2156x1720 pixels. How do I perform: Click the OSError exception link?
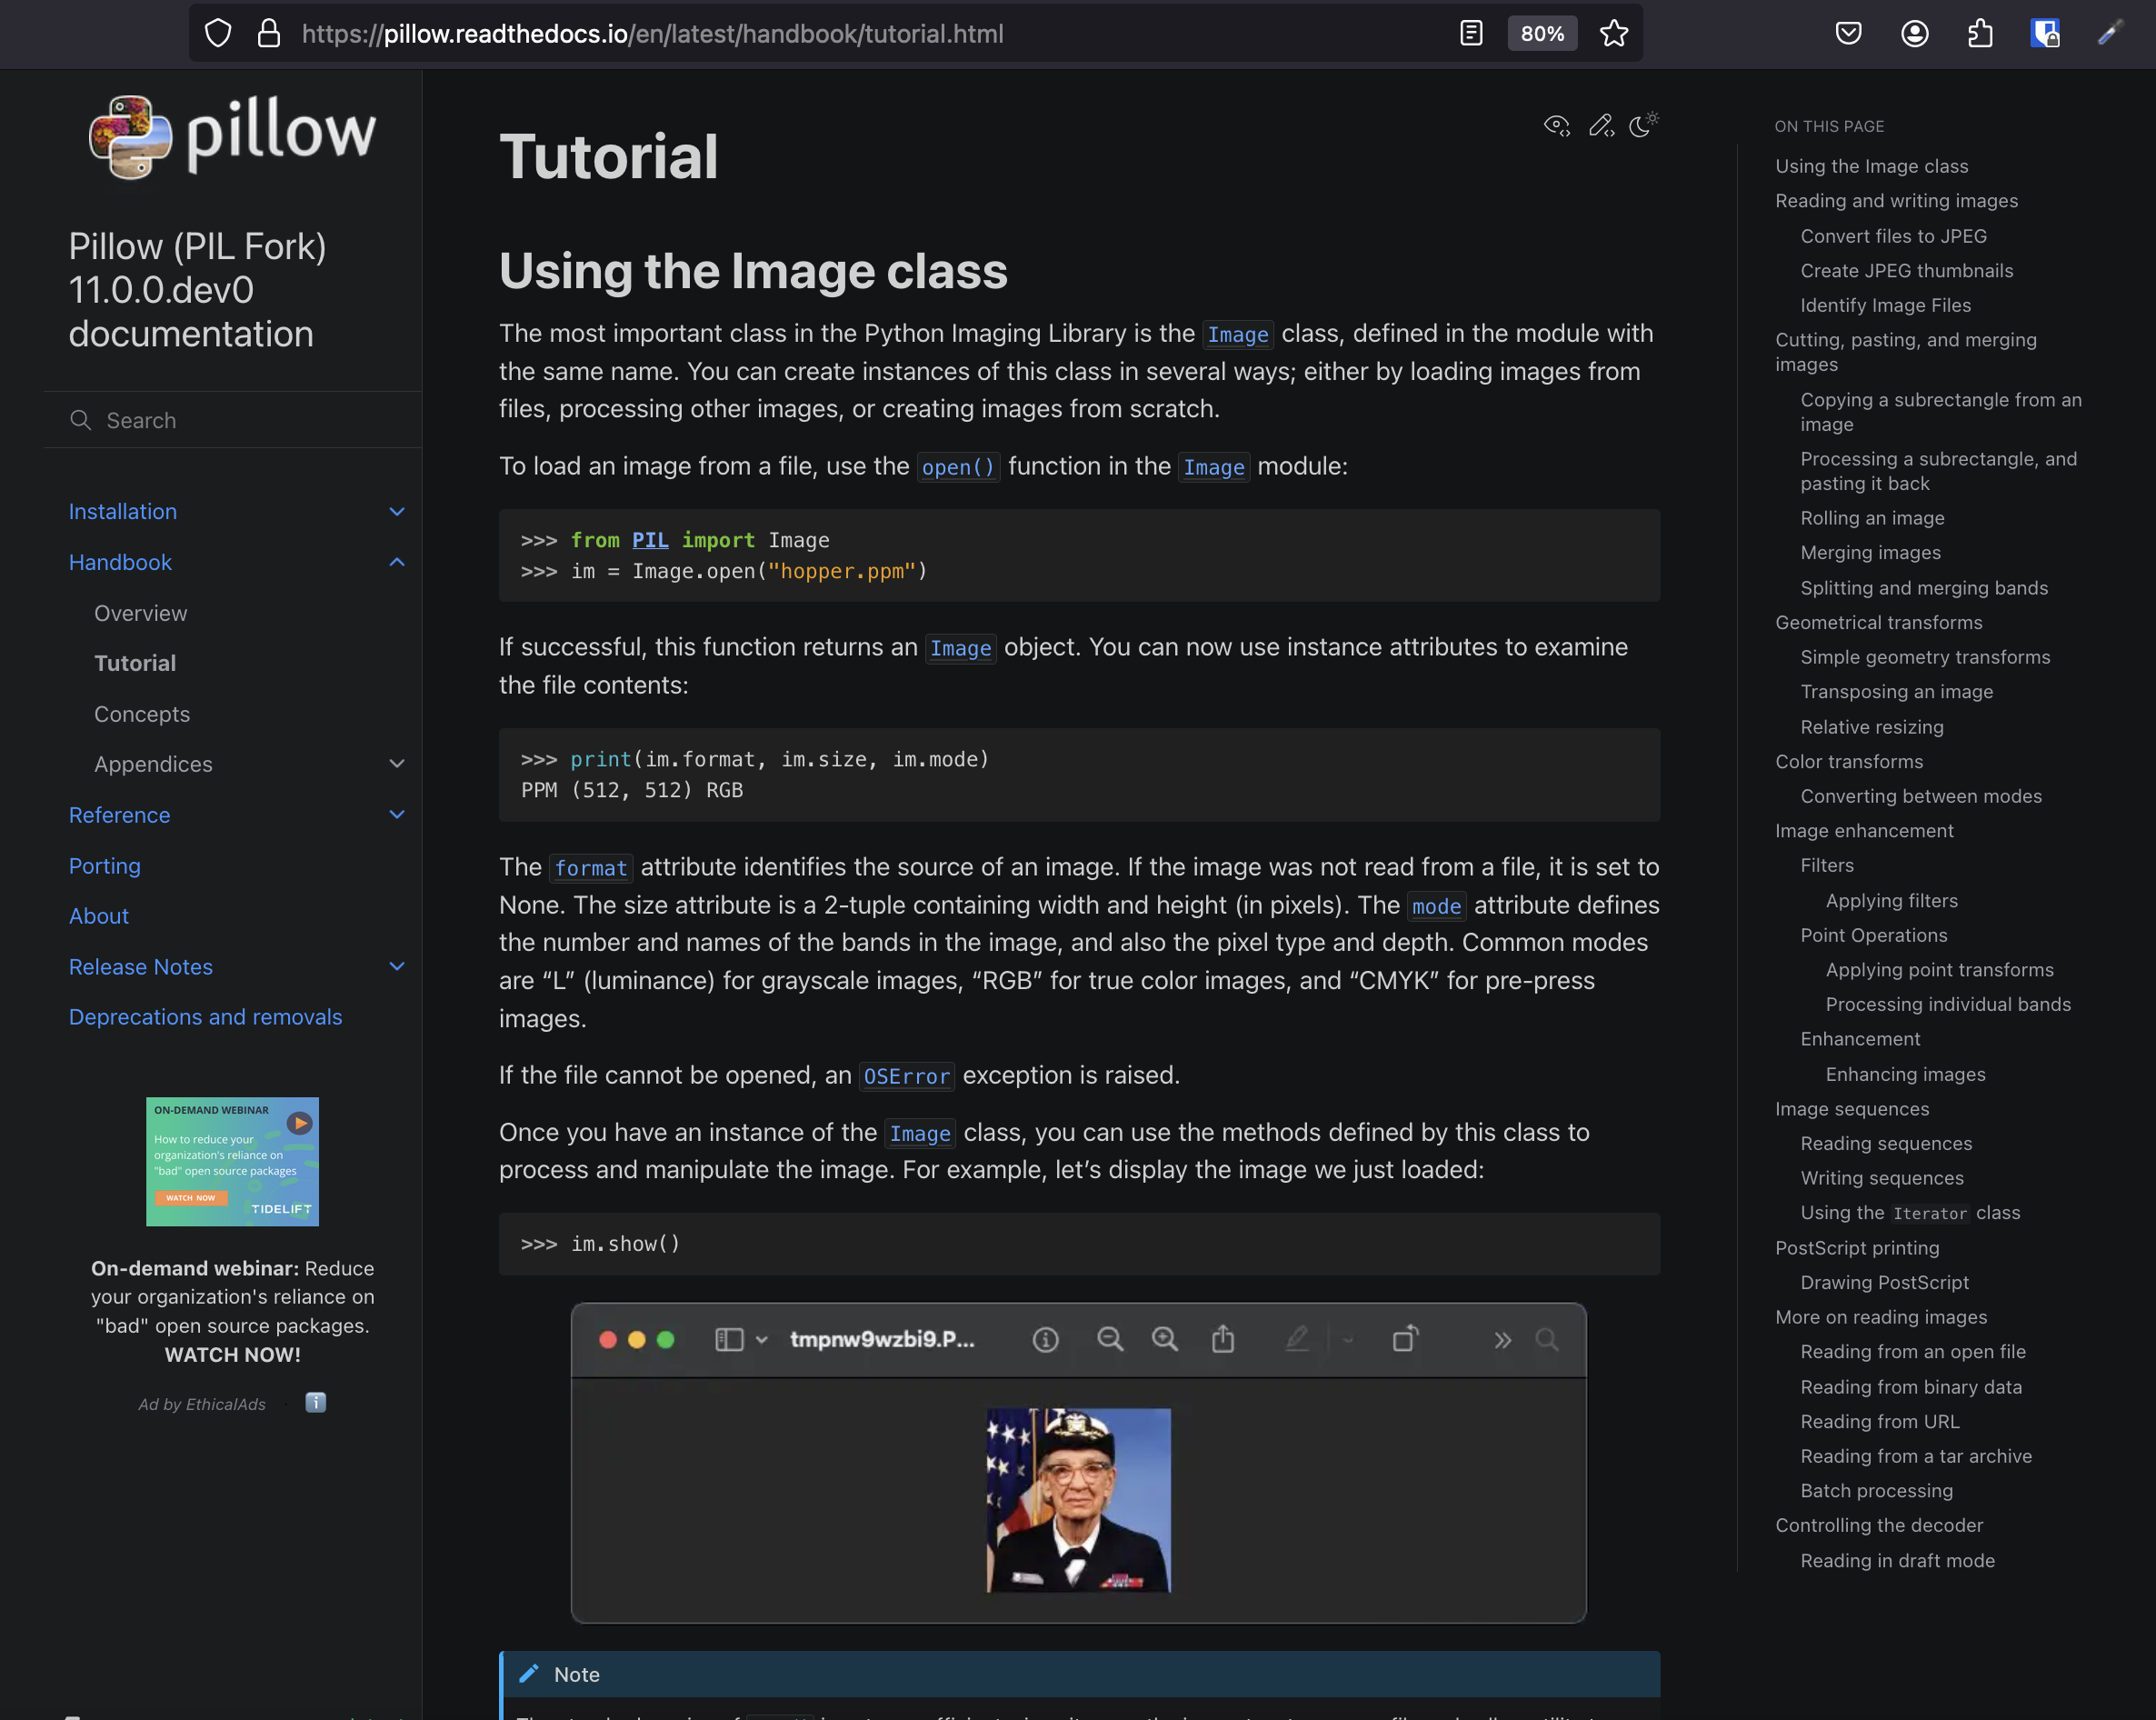click(x=907, y=1076)
